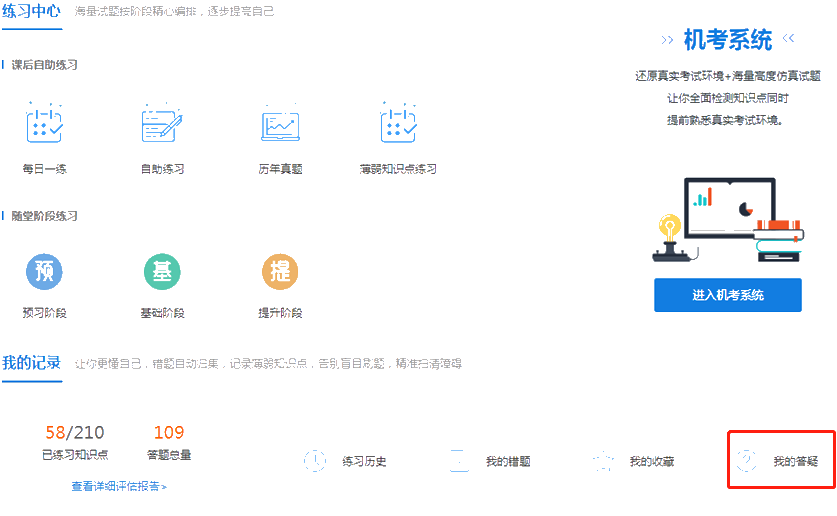Click the 历年真题 label

tap(280, 169)
